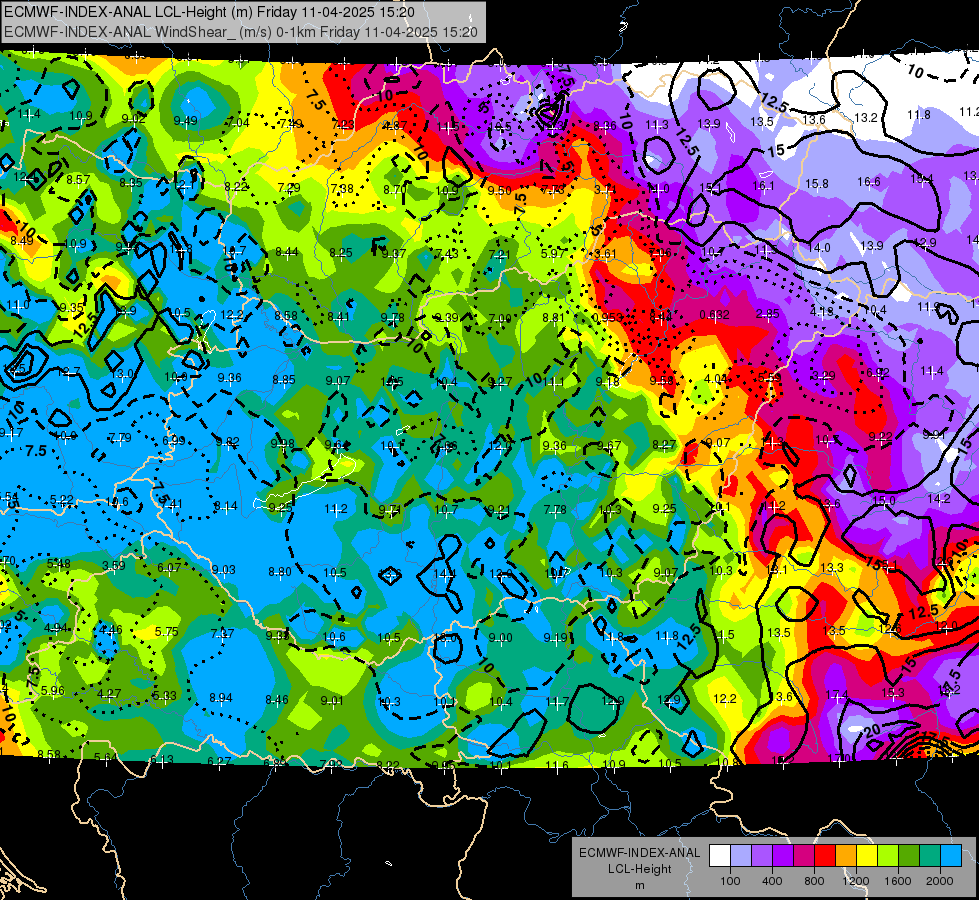
Task: Click the grid value 5.22
Action: [61, 500]
